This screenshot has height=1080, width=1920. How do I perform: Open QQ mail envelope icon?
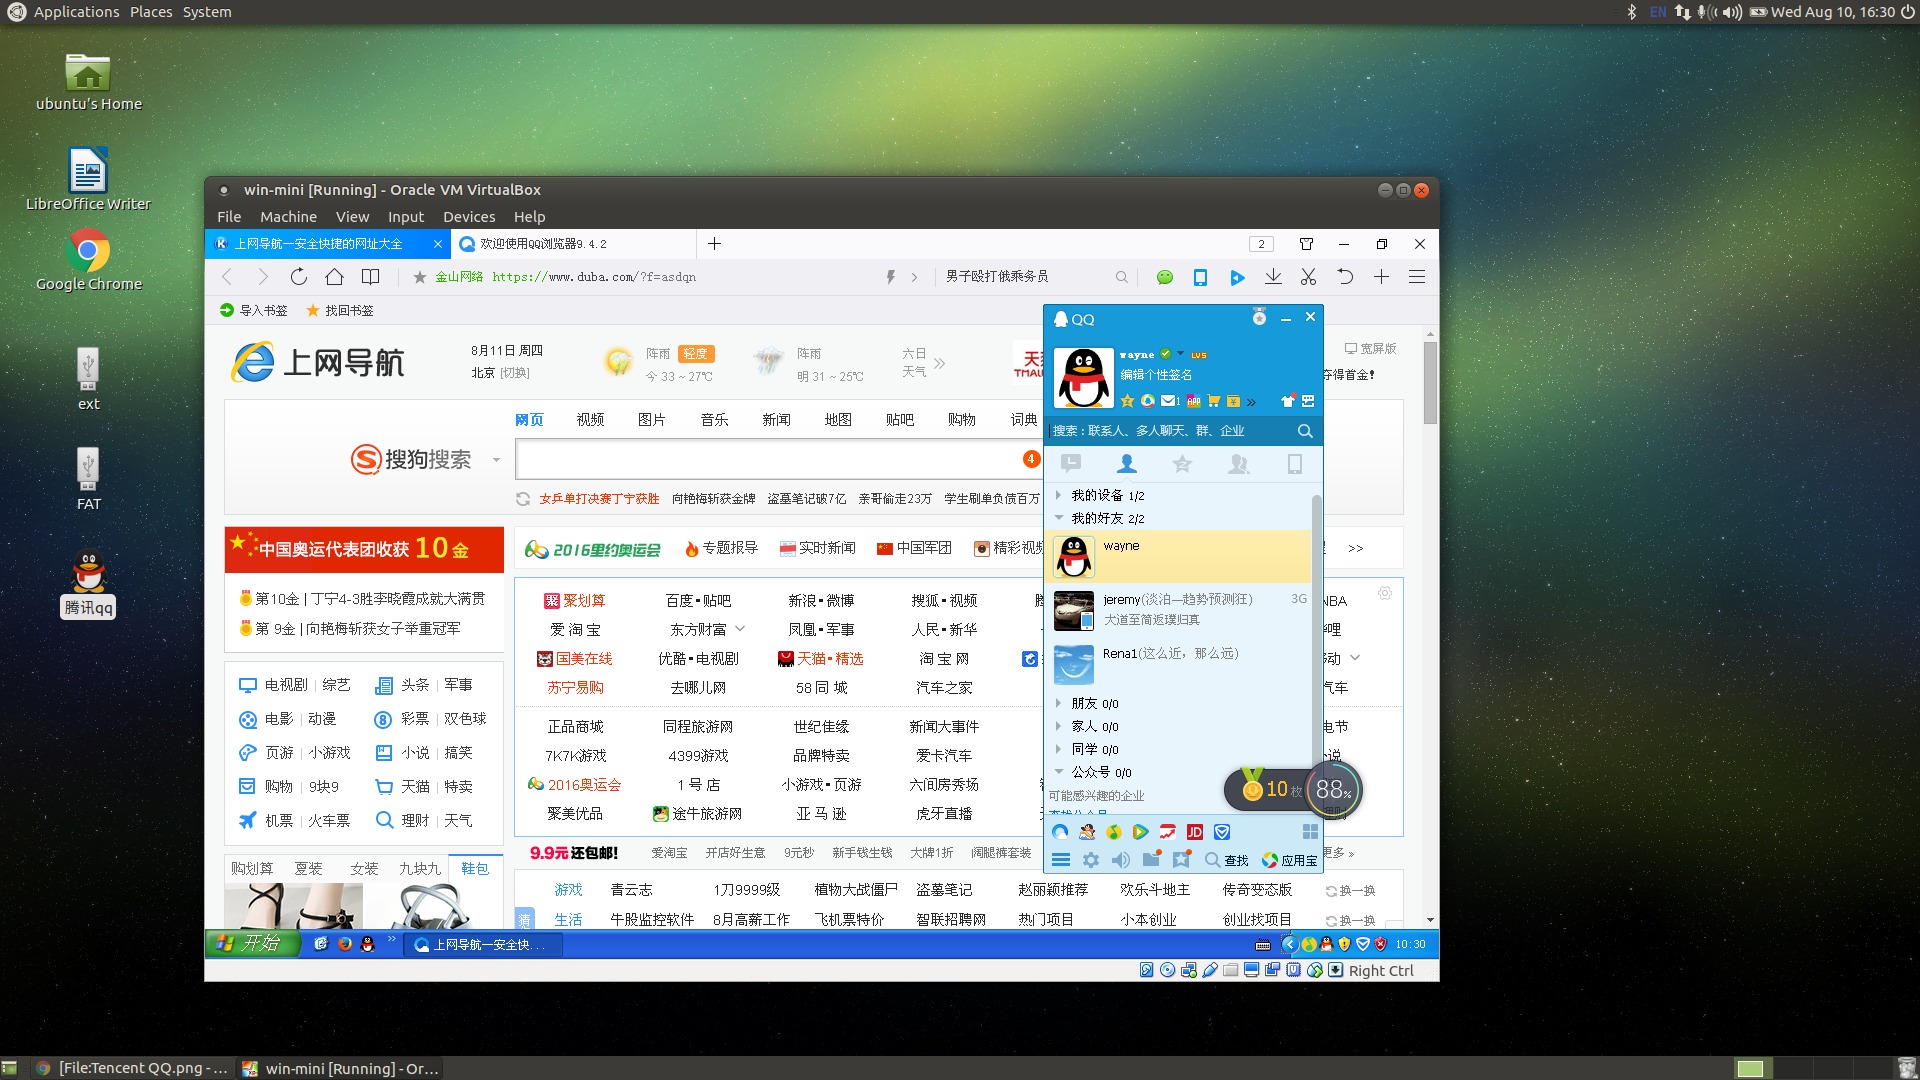tap(1168, 401)
